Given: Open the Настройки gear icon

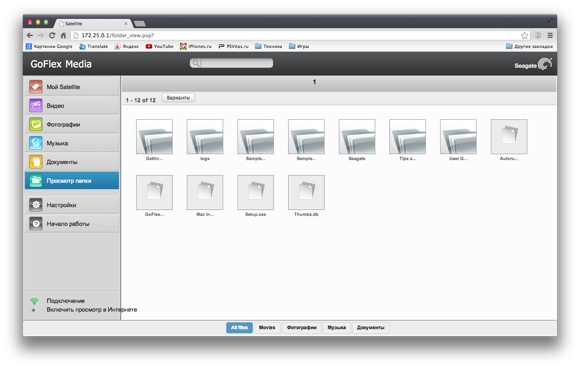Looking at the screenshot, I should (36, 205).
